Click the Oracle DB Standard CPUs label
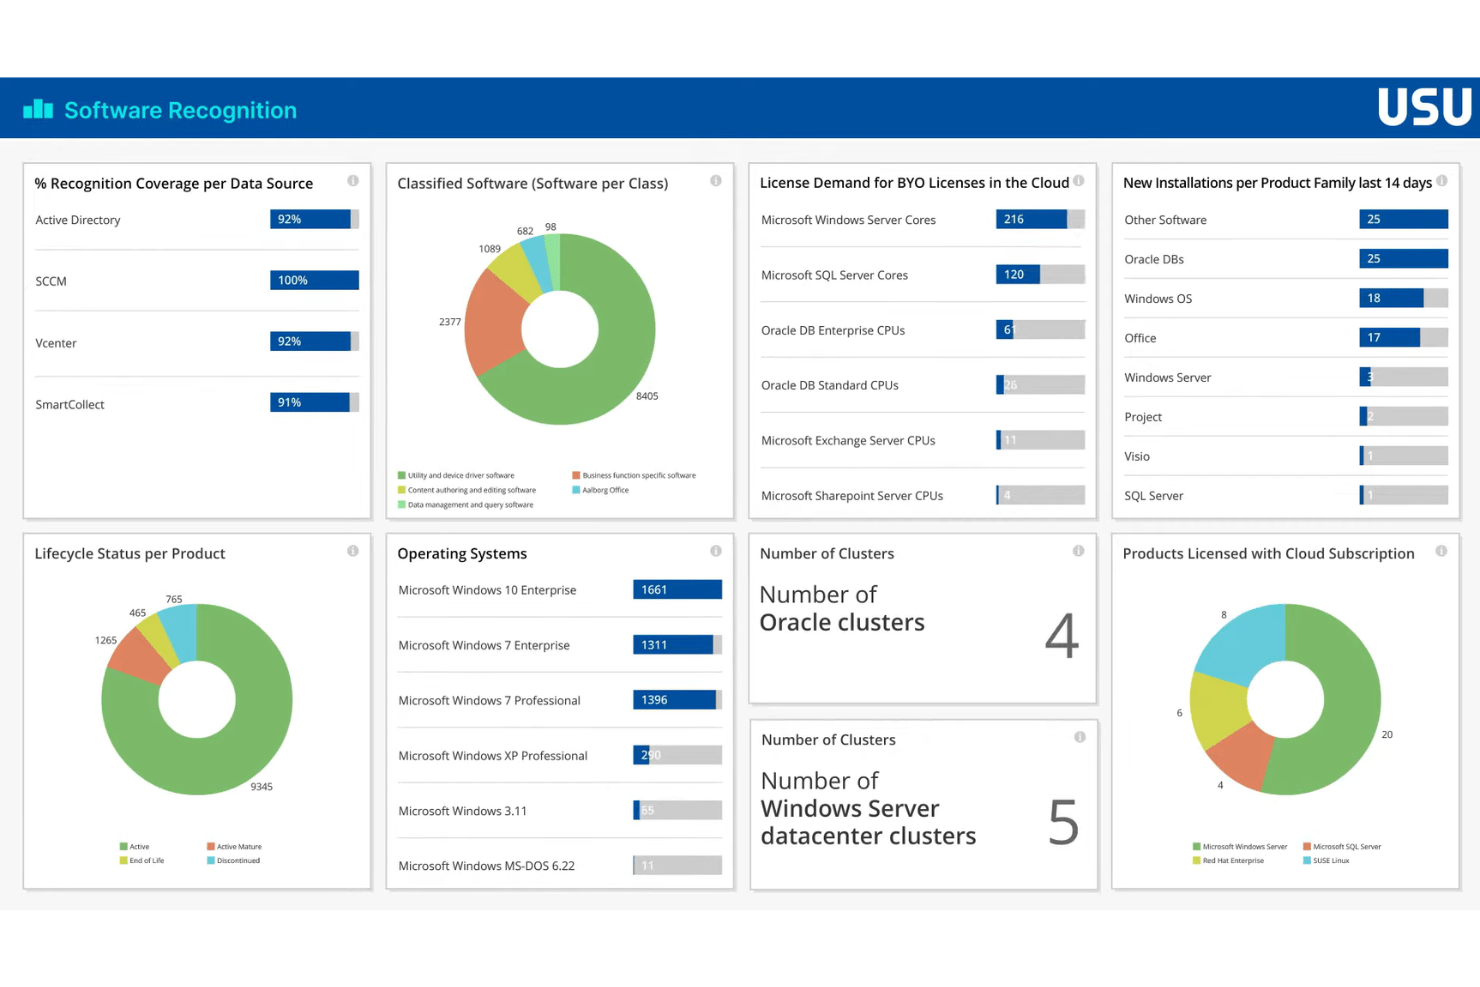This screenshot has width=1480, height=987. coord(830,385)
